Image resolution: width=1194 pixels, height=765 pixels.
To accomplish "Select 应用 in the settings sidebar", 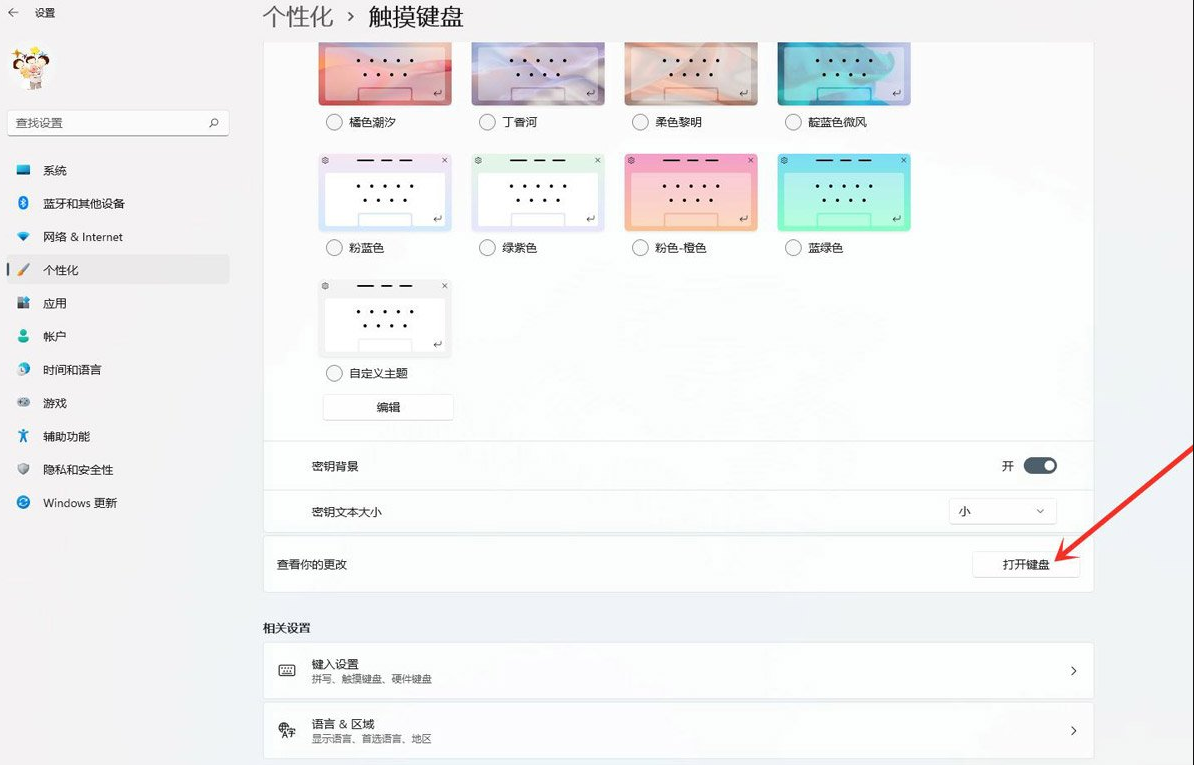I will click(23, 303).
